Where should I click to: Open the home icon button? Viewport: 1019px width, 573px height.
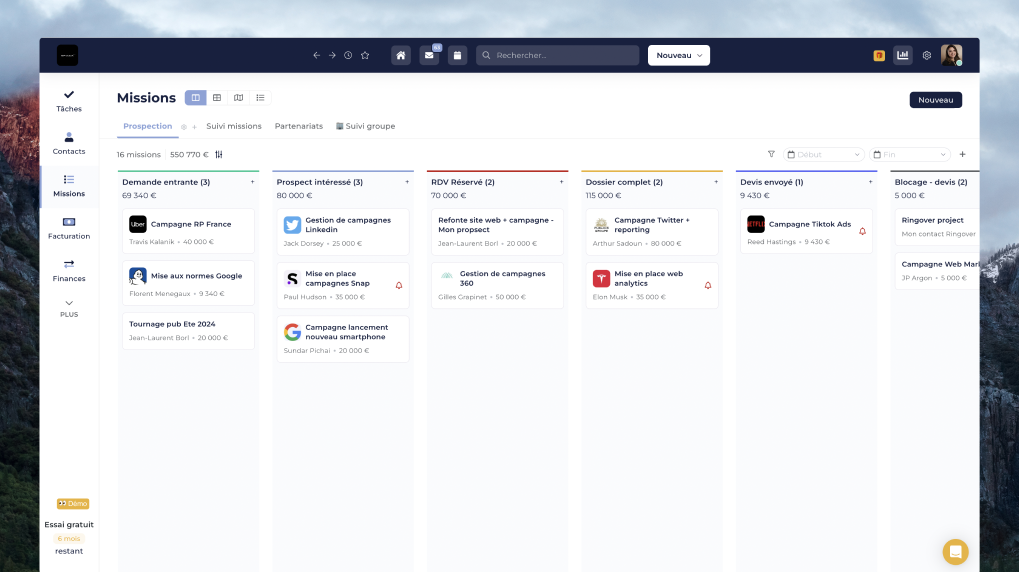[401, 55]
